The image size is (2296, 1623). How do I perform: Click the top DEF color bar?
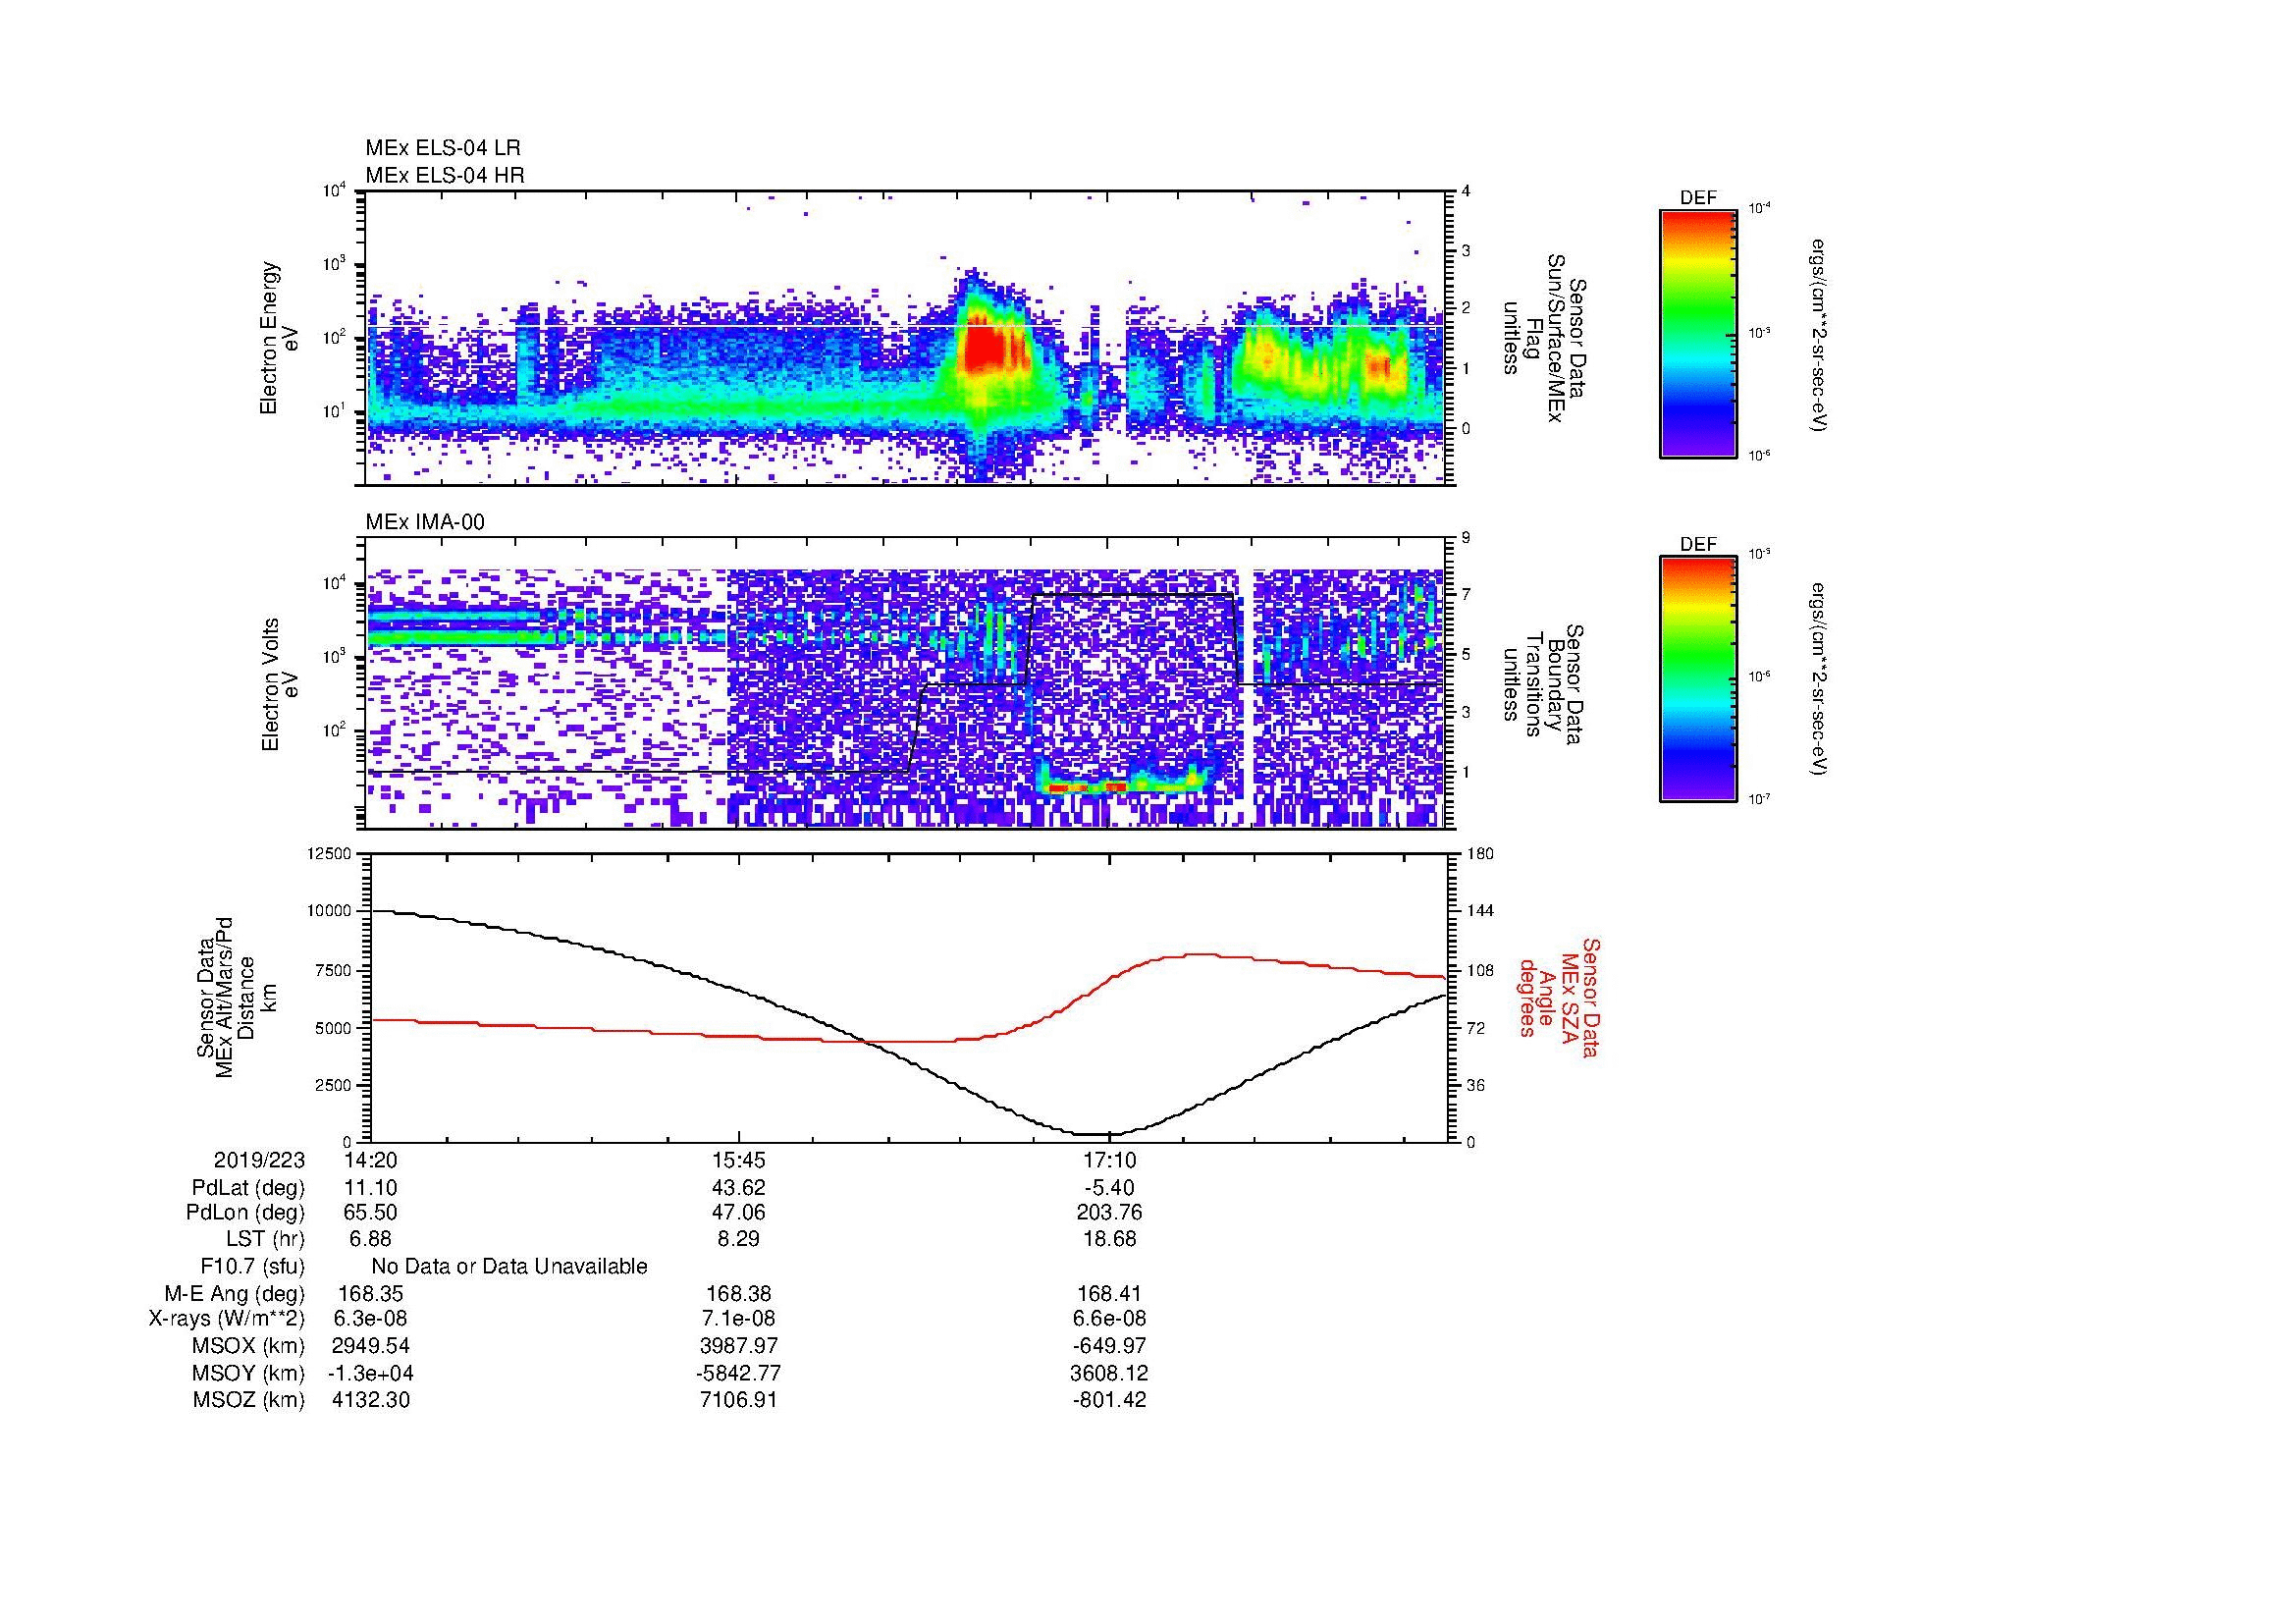coord(1698,332)
